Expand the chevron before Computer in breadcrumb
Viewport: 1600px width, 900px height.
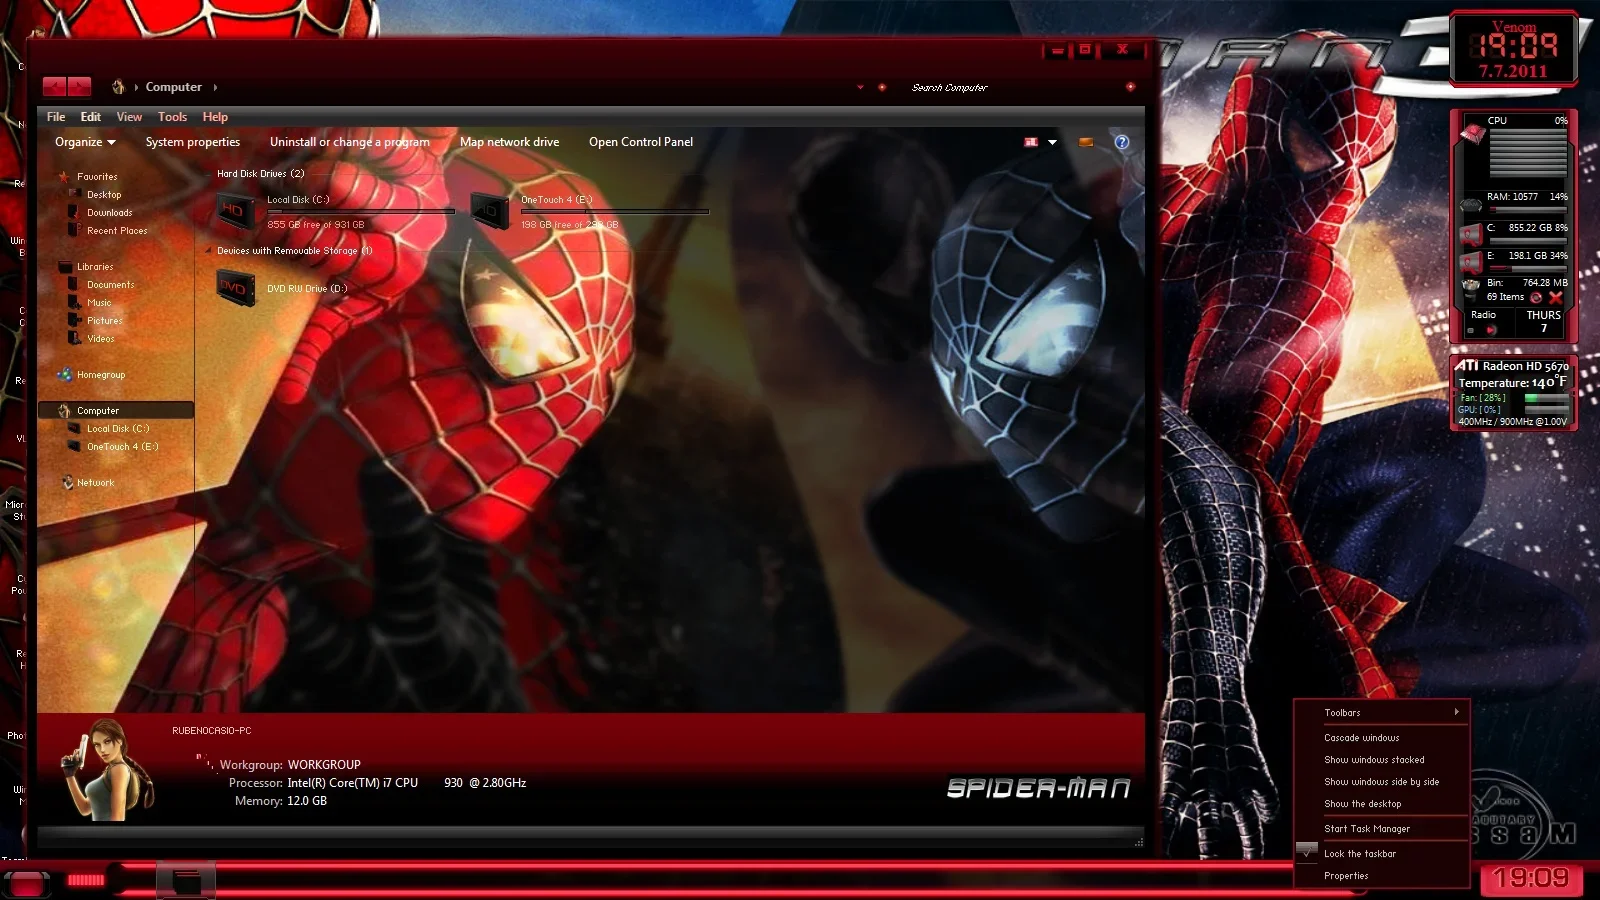click(x=136, y=87)
